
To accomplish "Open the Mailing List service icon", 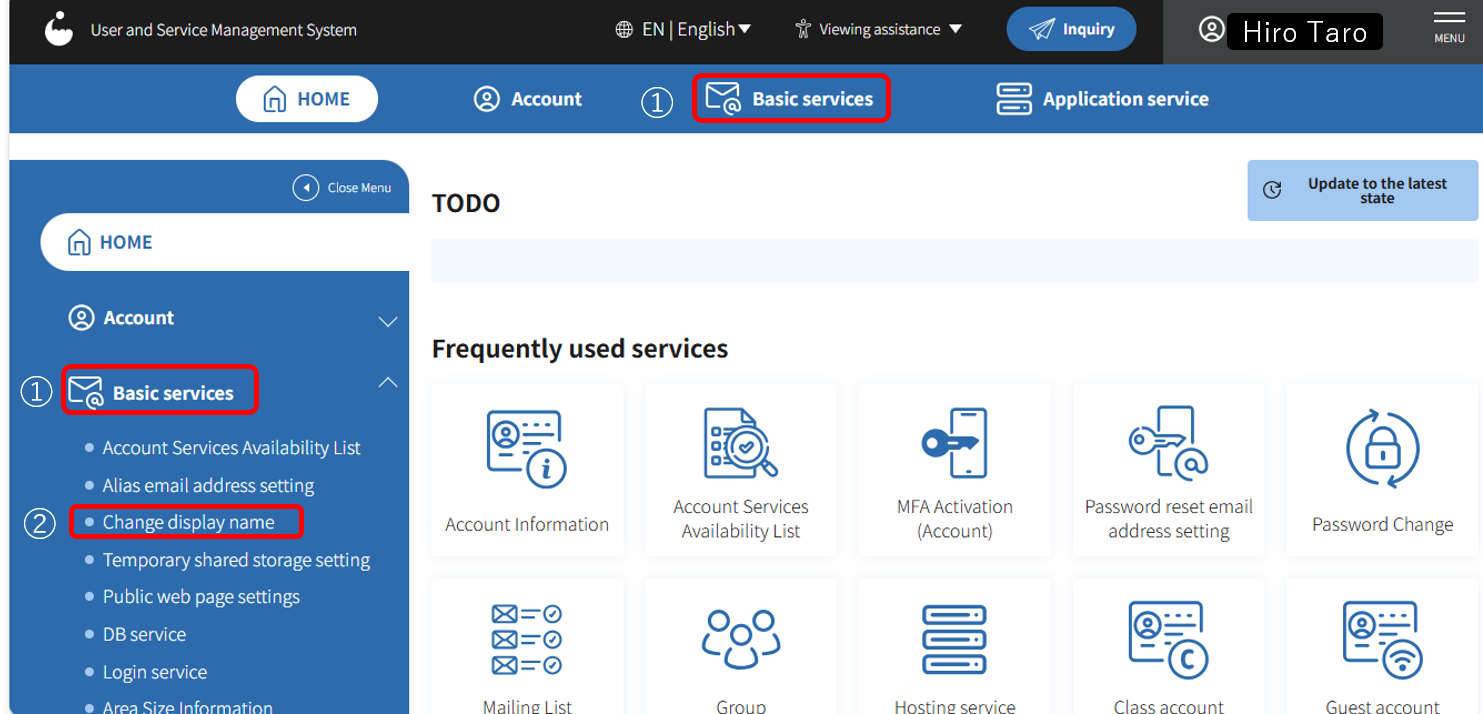I will 527,640.
